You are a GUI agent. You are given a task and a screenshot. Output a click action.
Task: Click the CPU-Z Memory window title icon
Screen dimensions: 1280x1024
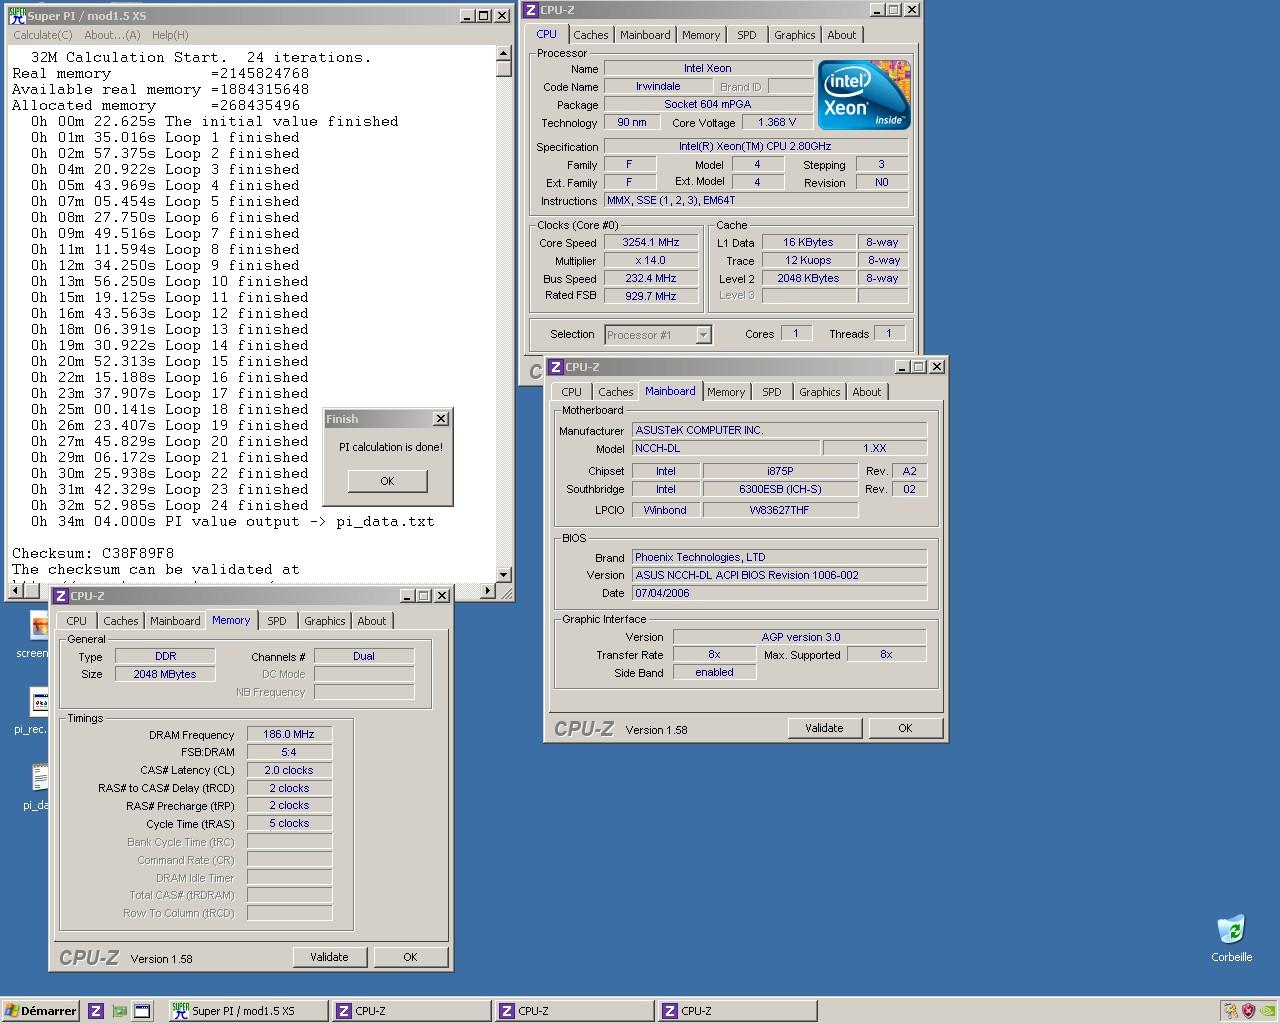[x=61, y=596]
